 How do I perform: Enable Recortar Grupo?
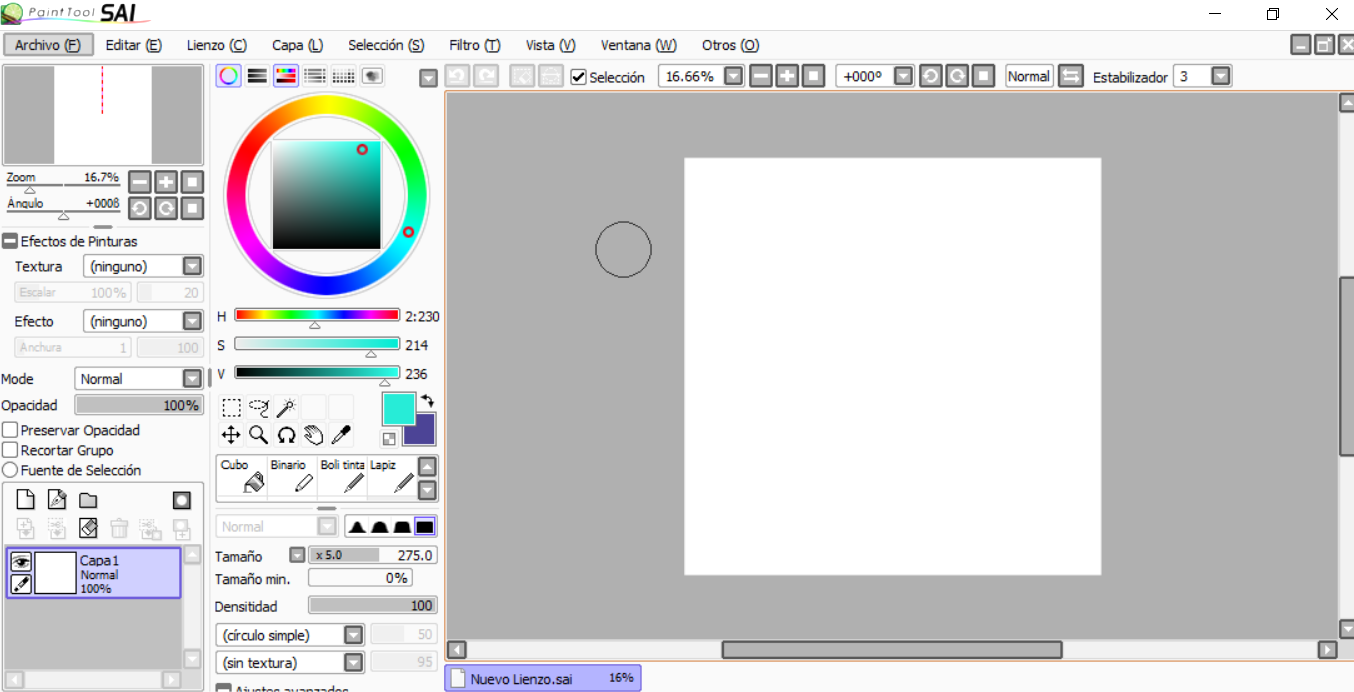[x=10, y=450]
